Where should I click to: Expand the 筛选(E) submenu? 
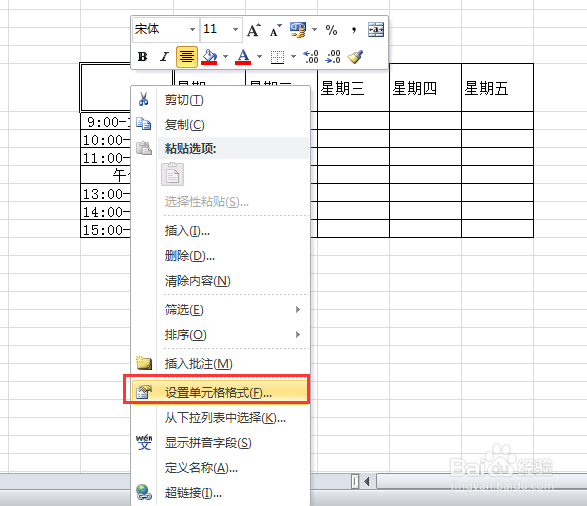[x=220, y=310]
